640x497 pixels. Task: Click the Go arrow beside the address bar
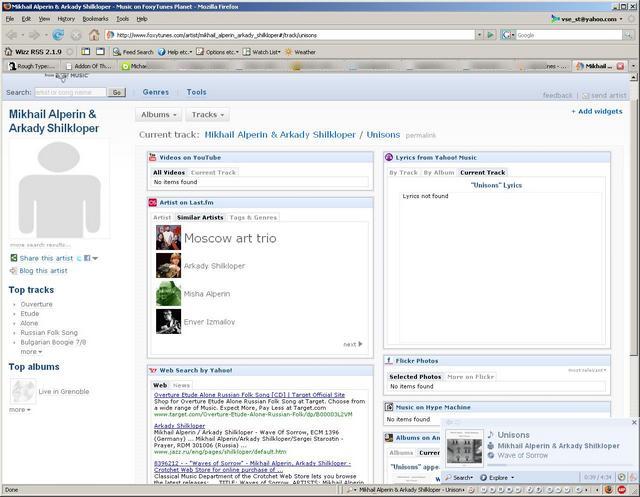490,35
